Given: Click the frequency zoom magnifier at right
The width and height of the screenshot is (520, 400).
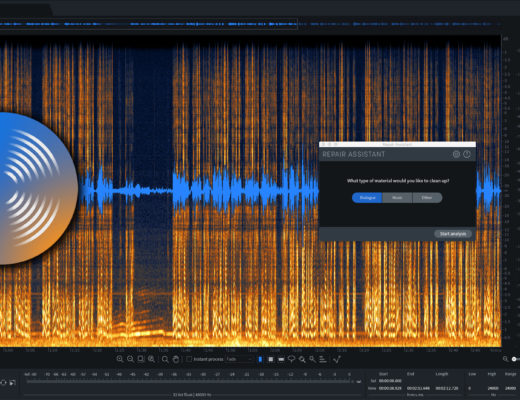Looking at the screenshot, I should click(505, 359).
